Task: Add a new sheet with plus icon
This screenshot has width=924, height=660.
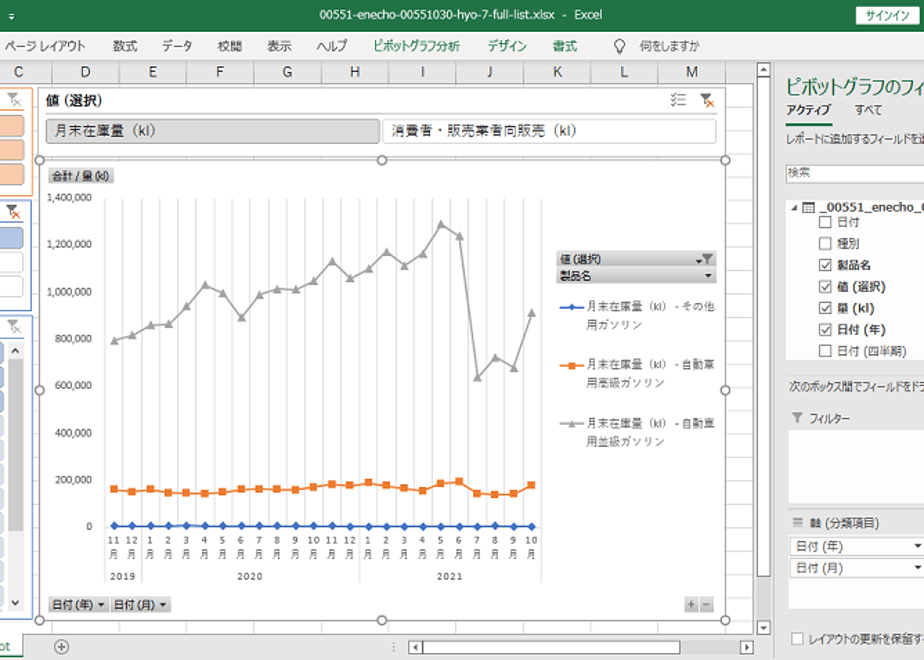Action: (x=61, y=647)
